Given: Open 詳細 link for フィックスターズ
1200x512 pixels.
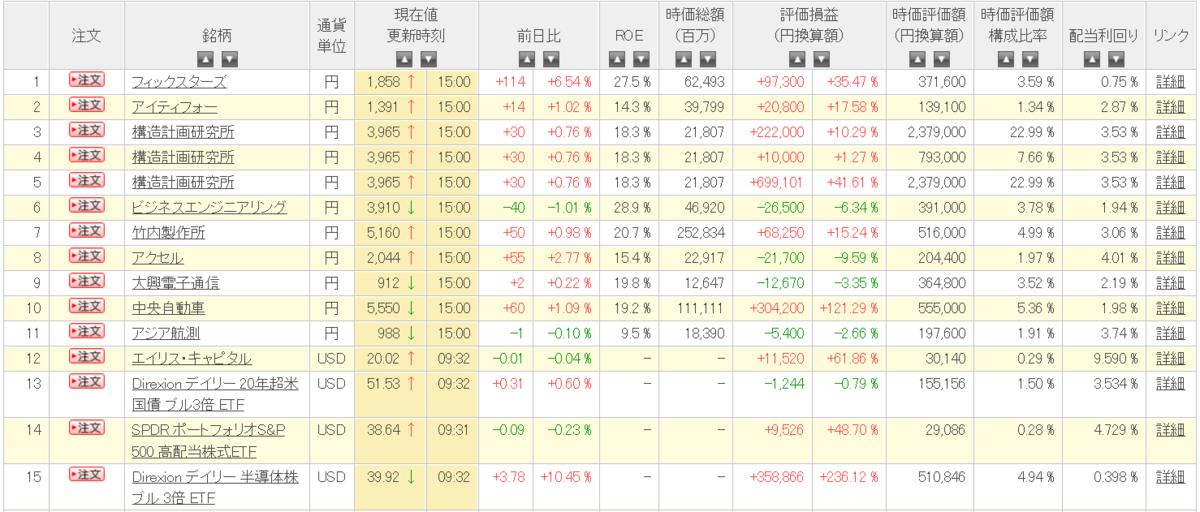Looking at the screenshot, I should point(1169,82).
